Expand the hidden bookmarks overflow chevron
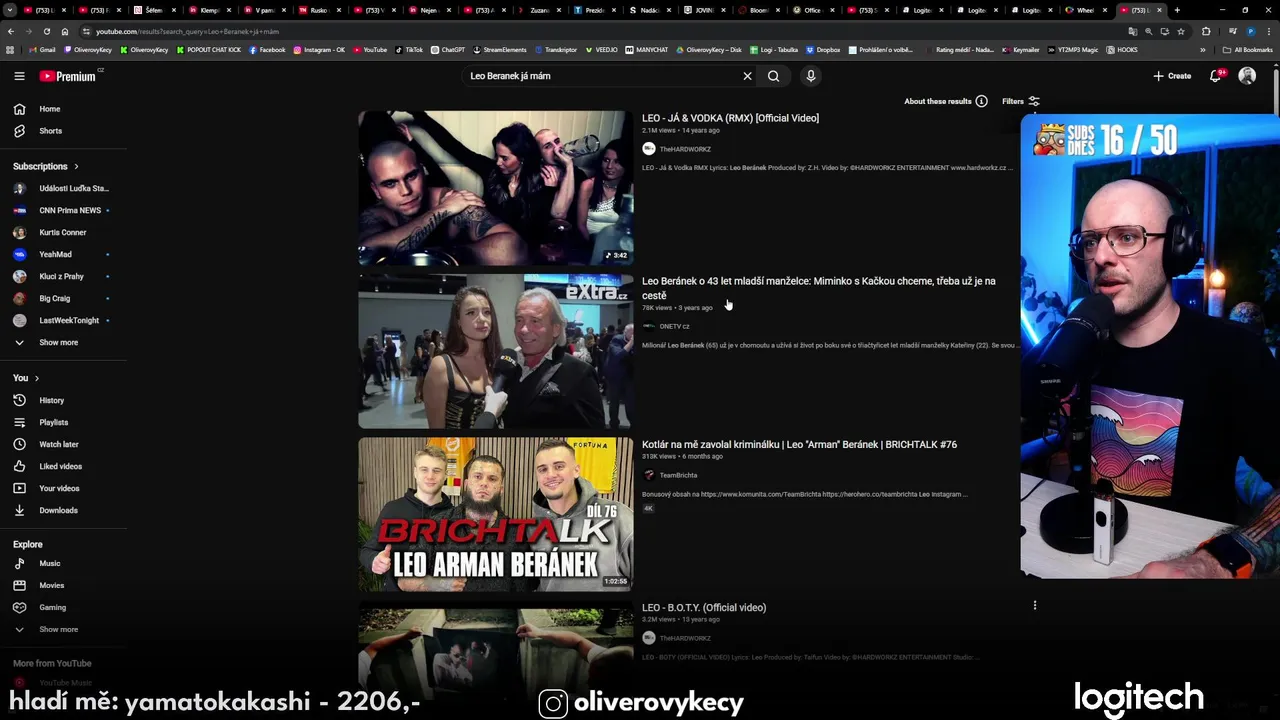This screenshot has width=1280, height=720. (x=1203, y=49)
